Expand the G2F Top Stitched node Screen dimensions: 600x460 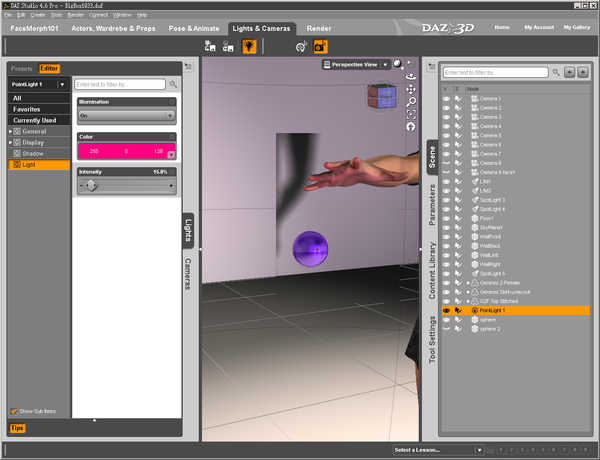(468, 301)
